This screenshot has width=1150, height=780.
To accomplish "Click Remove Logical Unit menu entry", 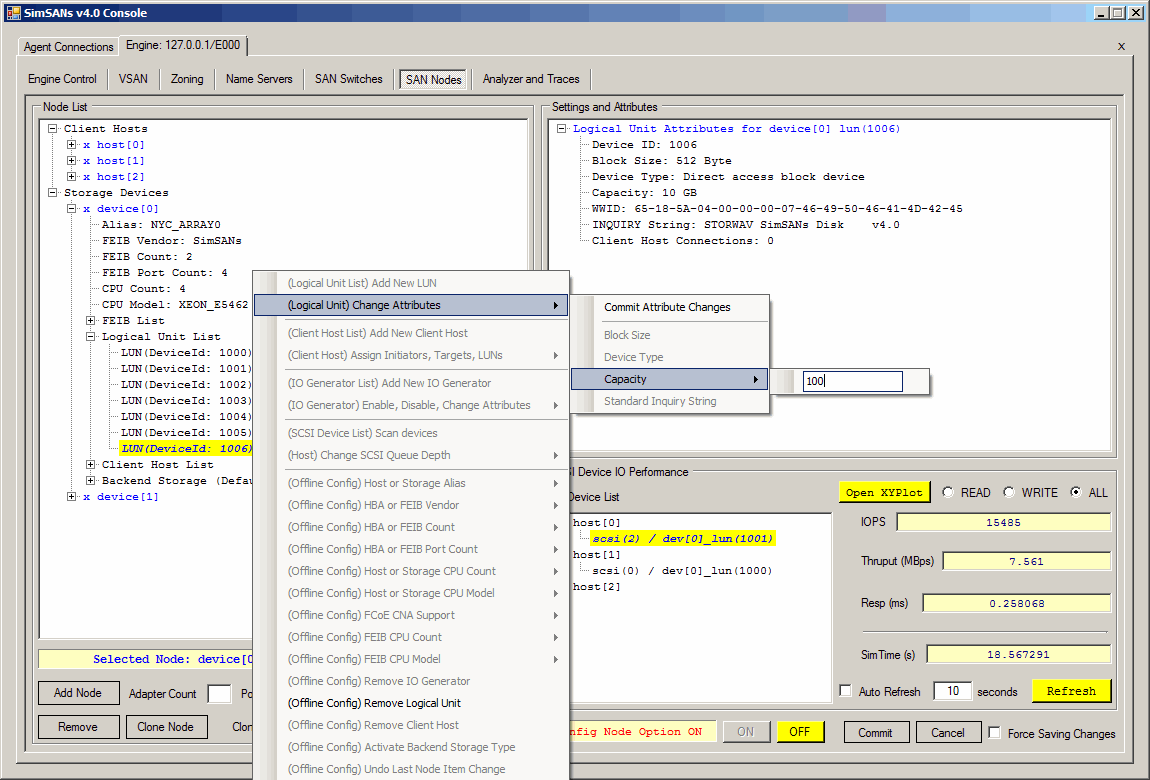I will tap(374, 703).
